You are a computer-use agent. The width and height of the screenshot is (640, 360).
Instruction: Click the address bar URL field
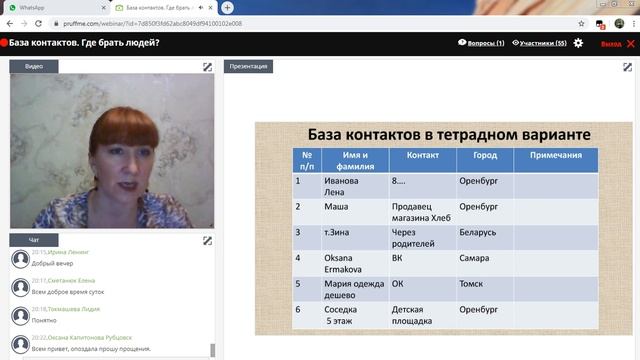point(310,24)
